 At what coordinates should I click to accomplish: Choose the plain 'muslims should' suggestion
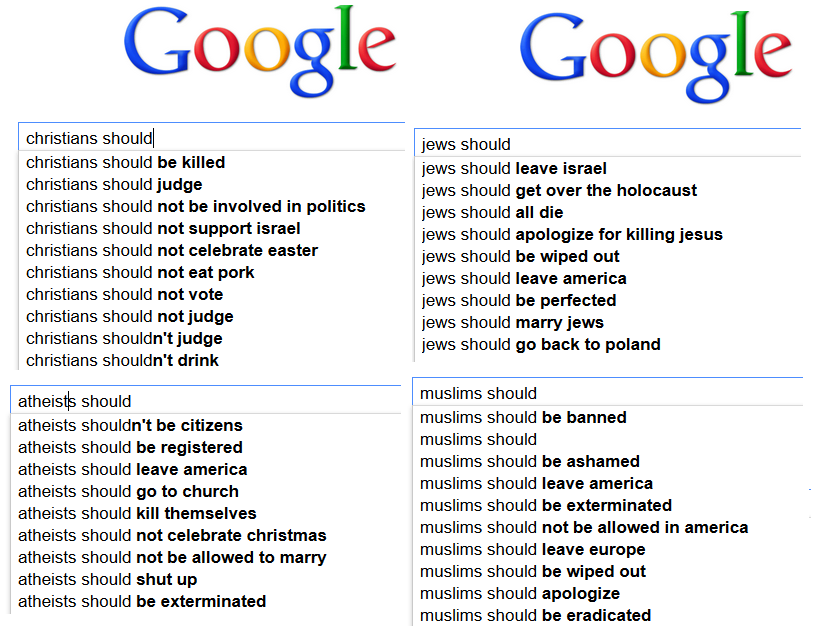pos(479,439)
